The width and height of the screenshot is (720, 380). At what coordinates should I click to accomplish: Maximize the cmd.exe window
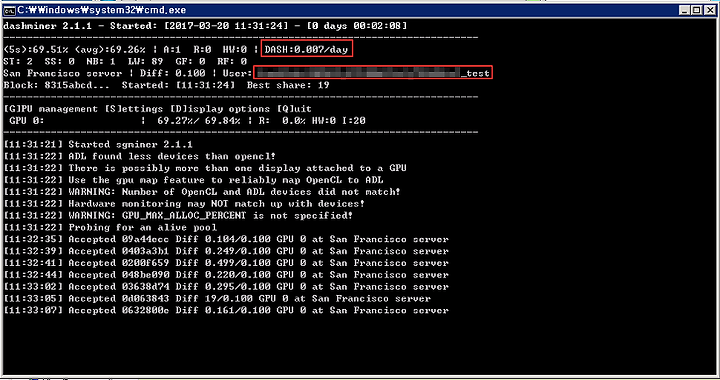697,10
